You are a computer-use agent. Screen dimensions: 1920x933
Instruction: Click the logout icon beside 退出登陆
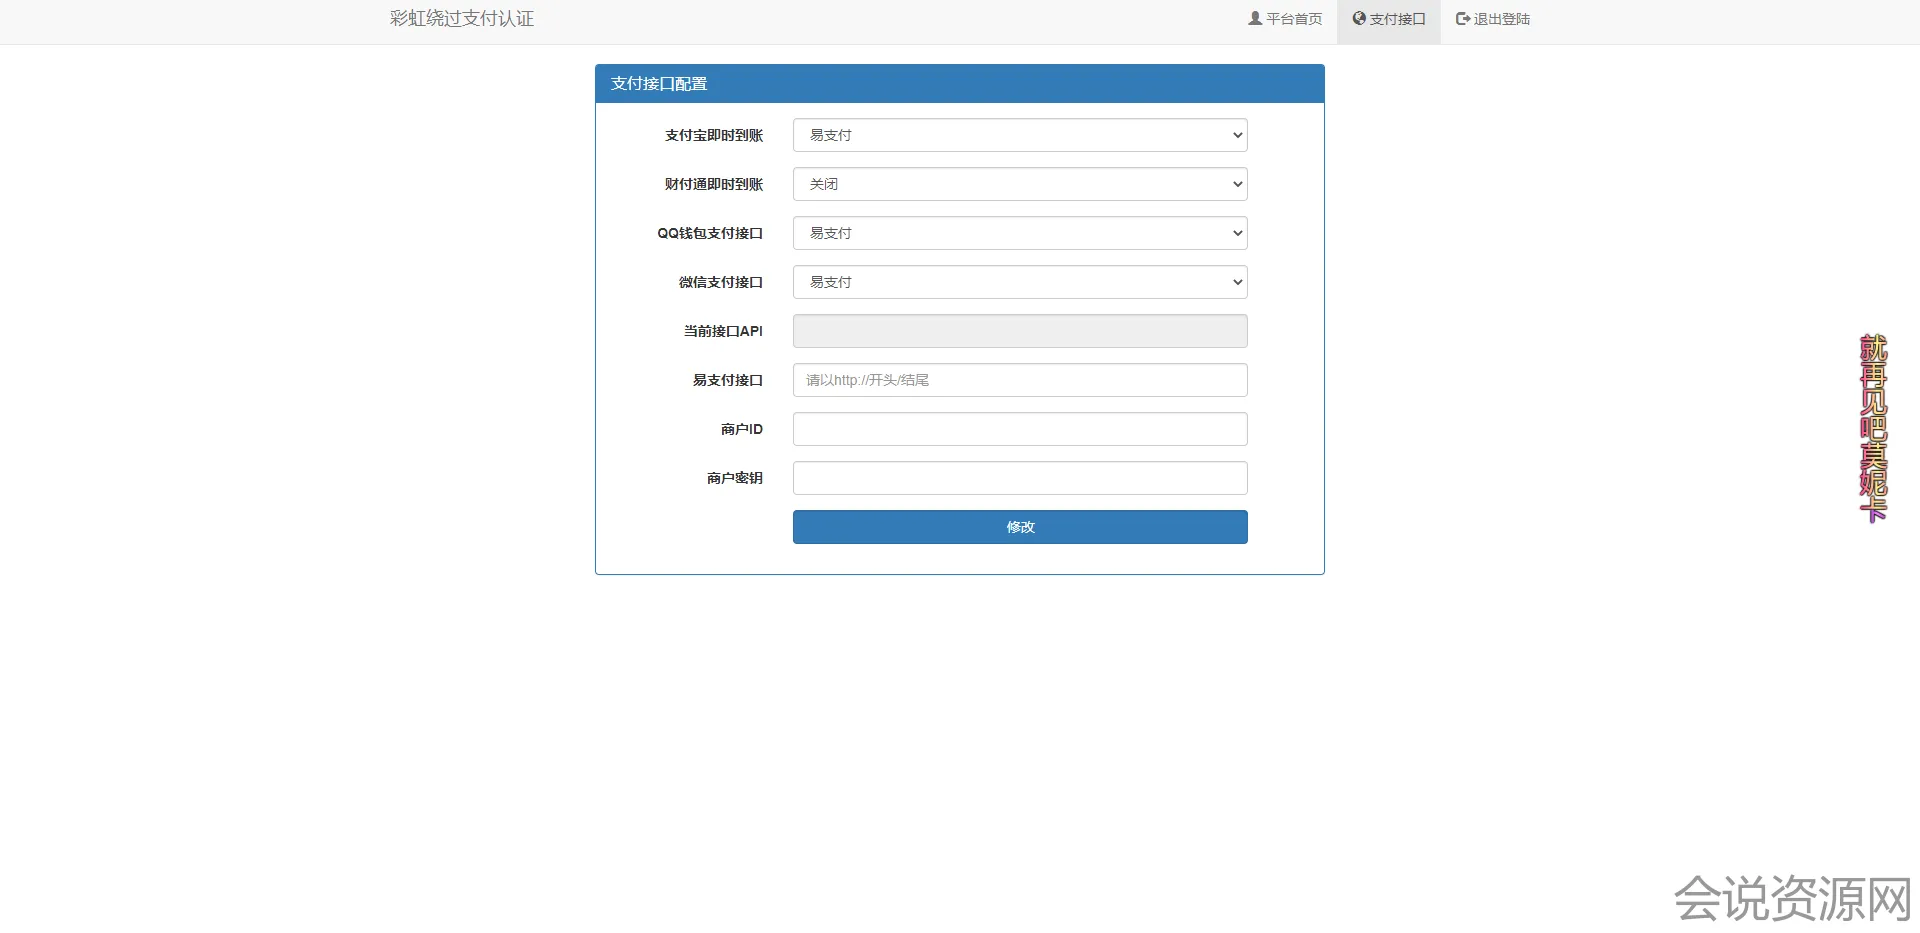(x=1462, y=18)
